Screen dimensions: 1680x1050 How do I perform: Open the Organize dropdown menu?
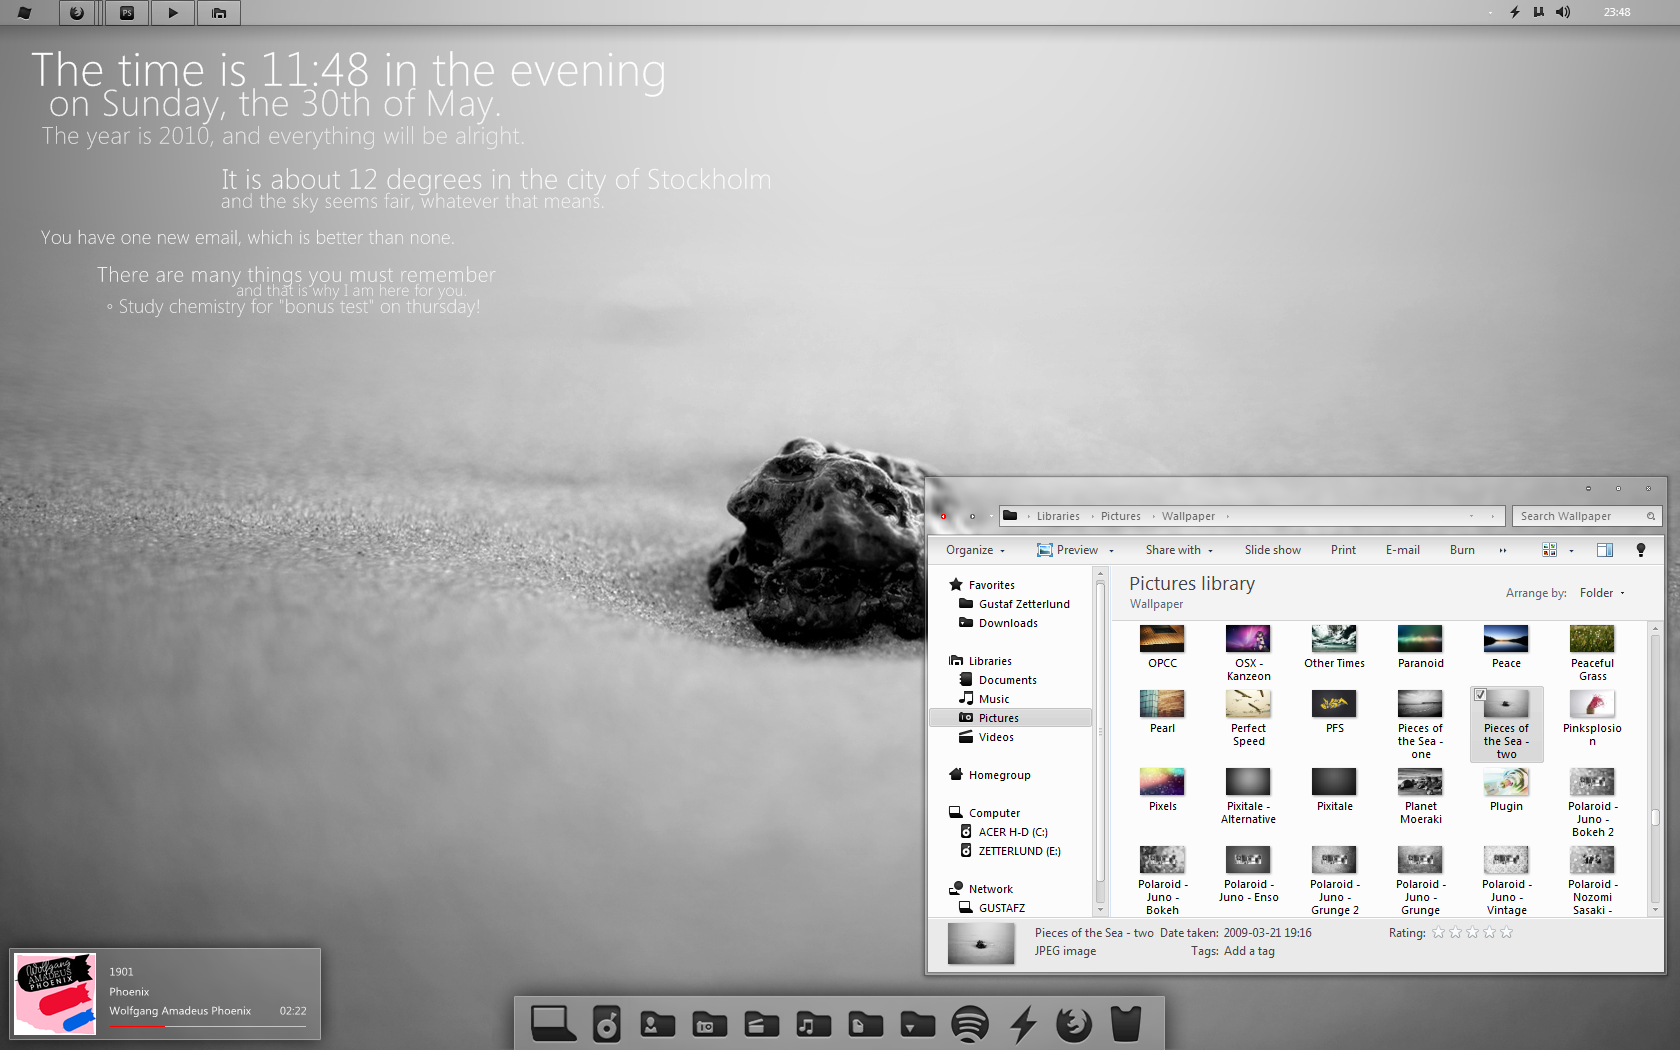coord(976,550)
